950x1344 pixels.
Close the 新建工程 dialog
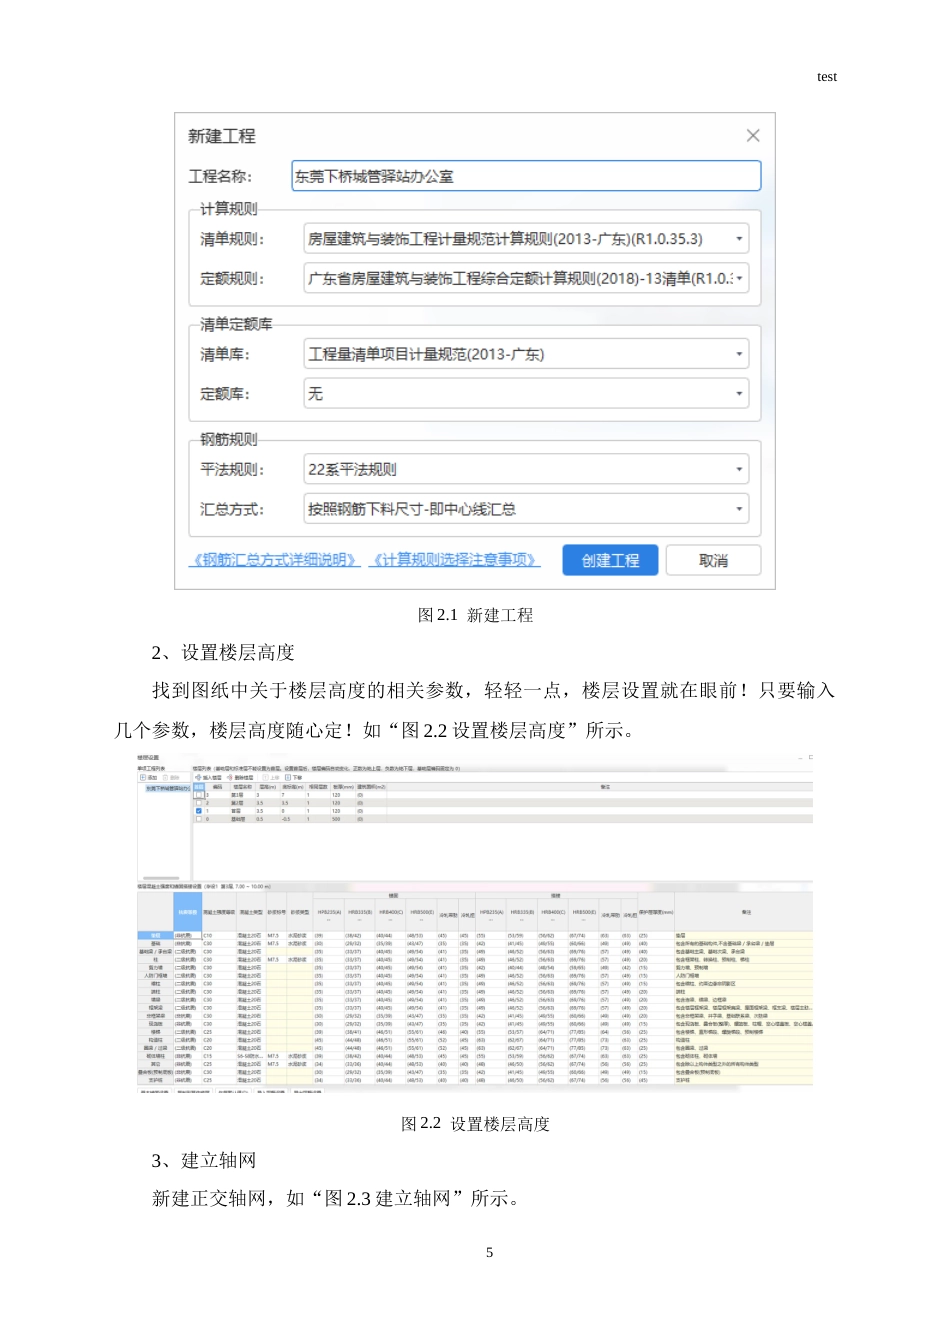coord(753,135)
